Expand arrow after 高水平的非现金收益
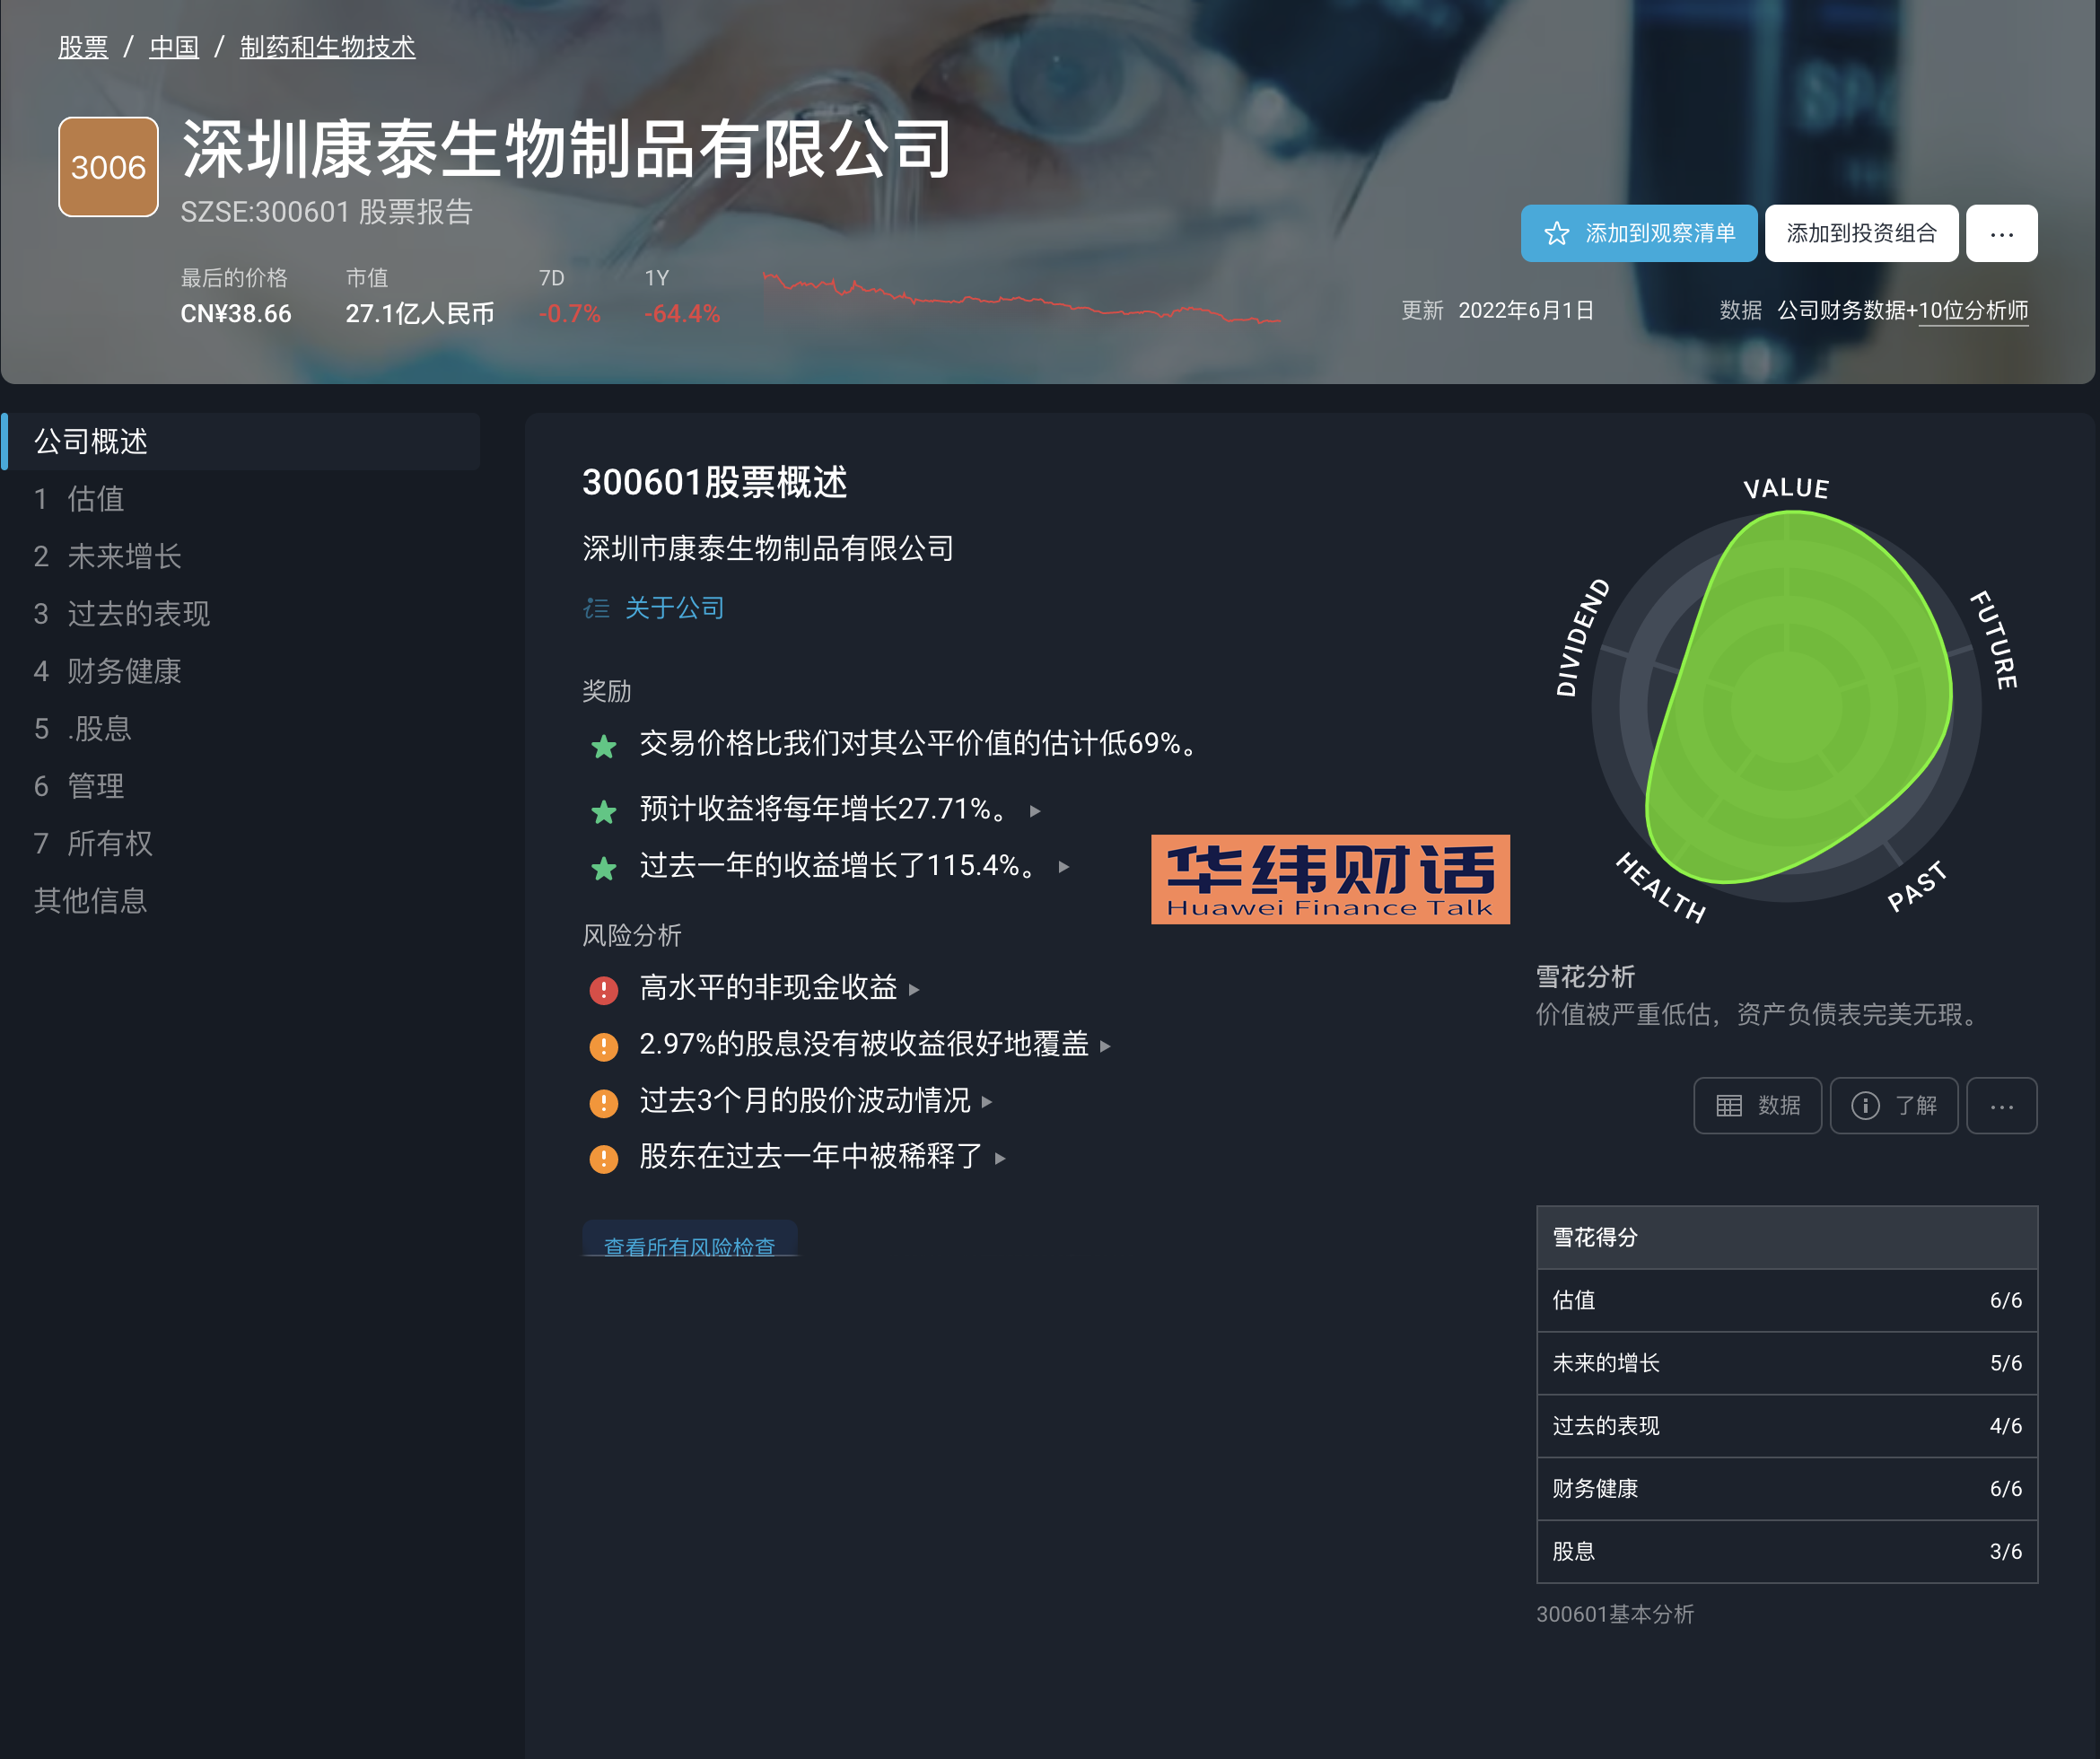This screenshot has width=2100, height=1759. tap(914, 990)
